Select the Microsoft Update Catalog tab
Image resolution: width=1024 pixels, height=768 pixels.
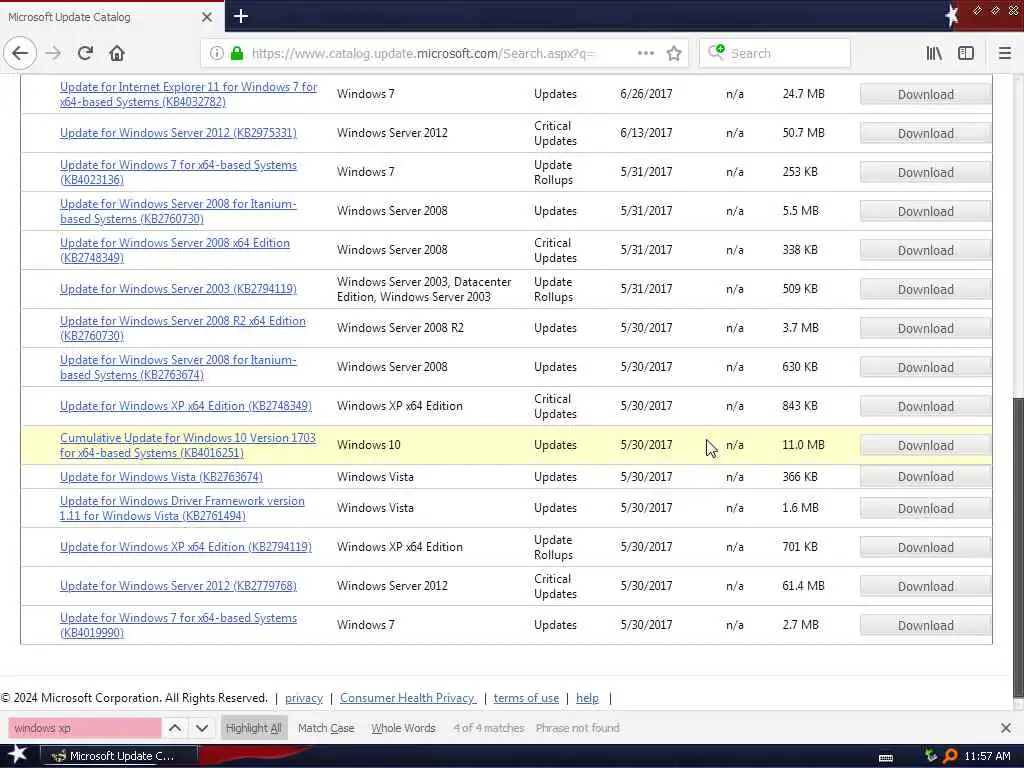111,17
